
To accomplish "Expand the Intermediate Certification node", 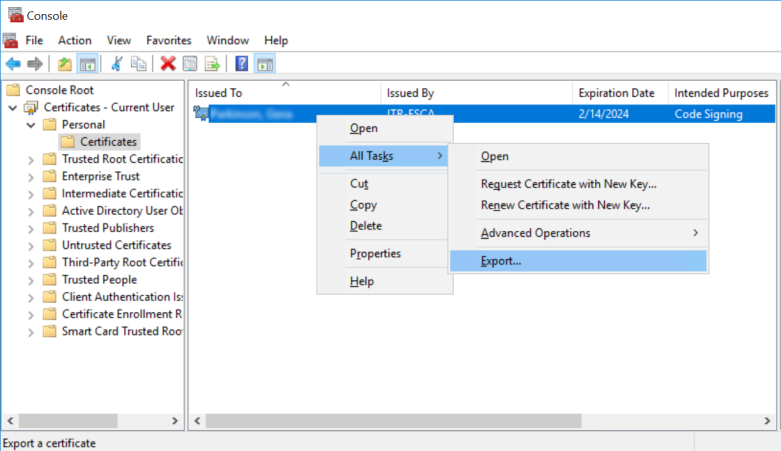I will click(31, 194).
